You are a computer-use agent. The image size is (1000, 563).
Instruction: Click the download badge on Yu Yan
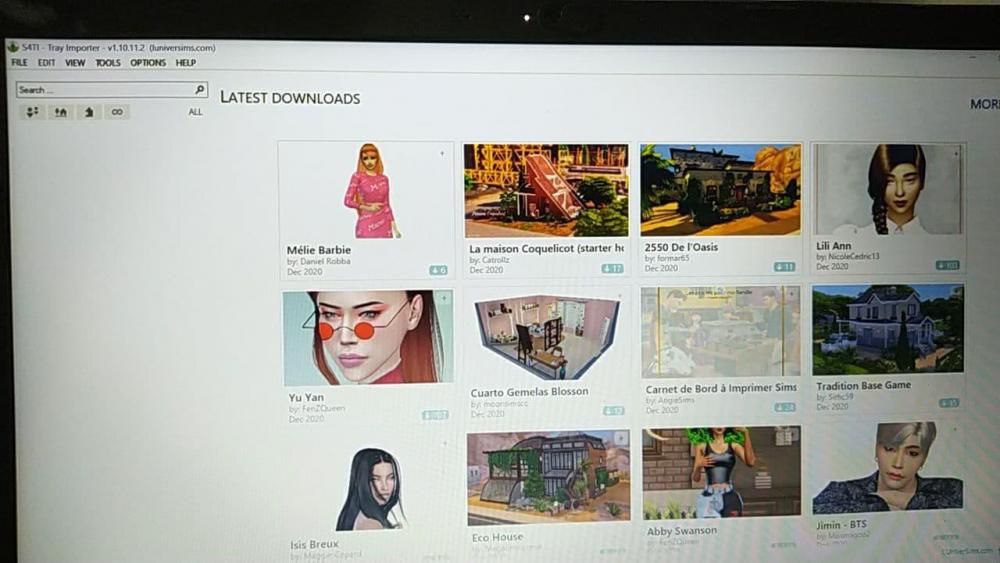[435, 415]
